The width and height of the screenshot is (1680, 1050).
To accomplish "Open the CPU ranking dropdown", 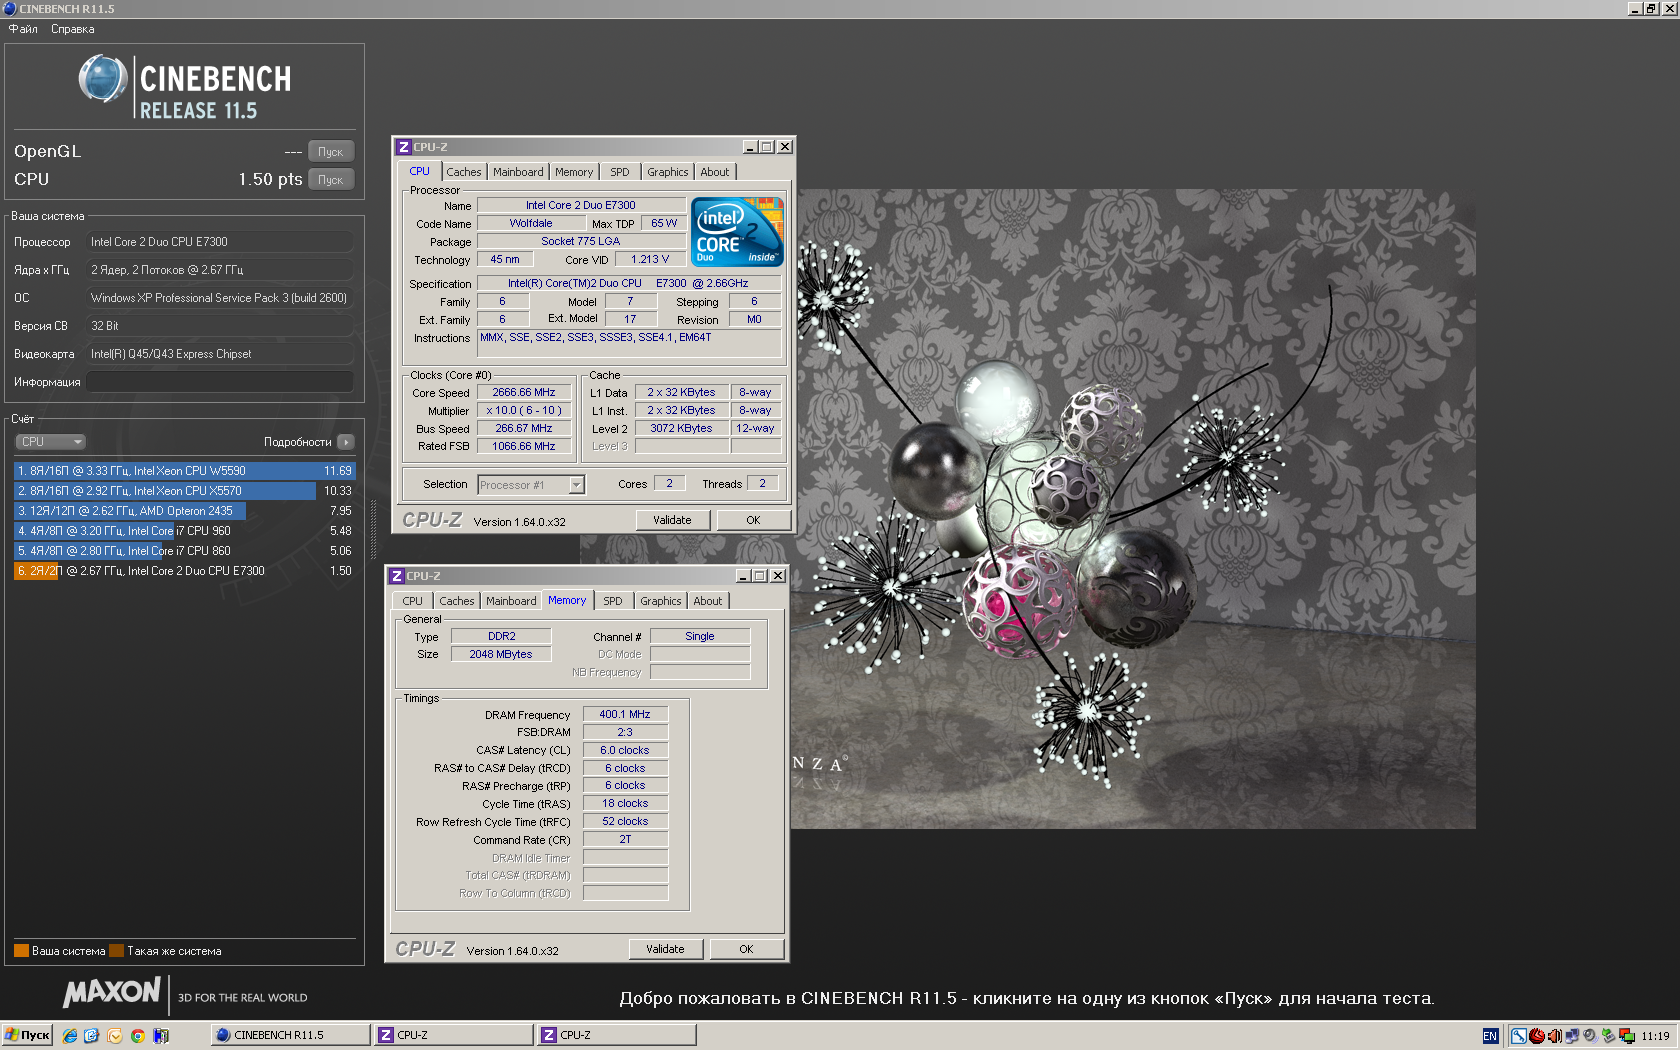I will (50, 442).
